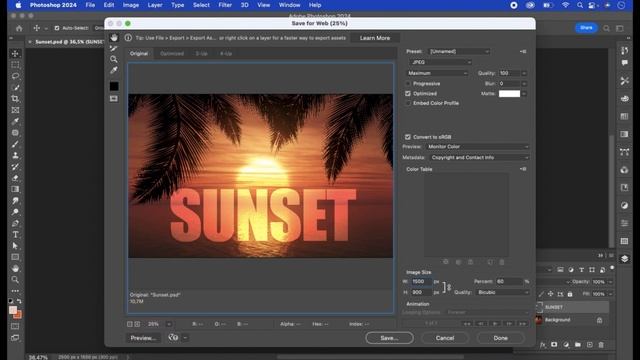Toggle constrain proportions link icon

449,287
